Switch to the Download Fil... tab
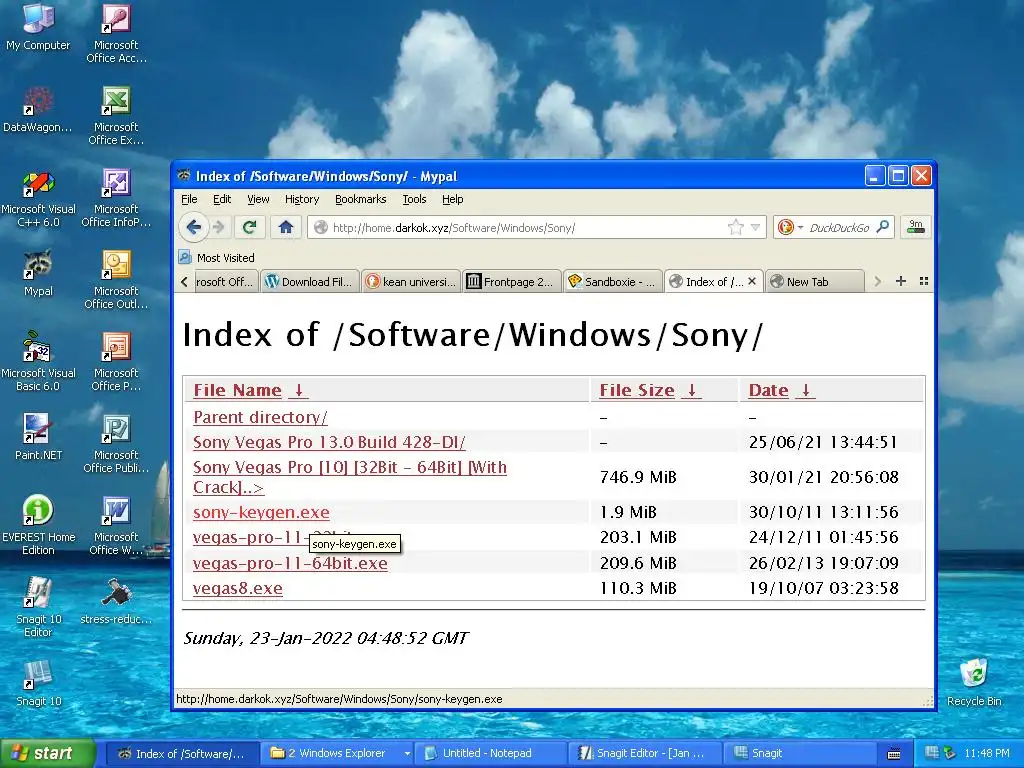The width and height of the screenshot is (1024, 768). click(x=310, y=281)
